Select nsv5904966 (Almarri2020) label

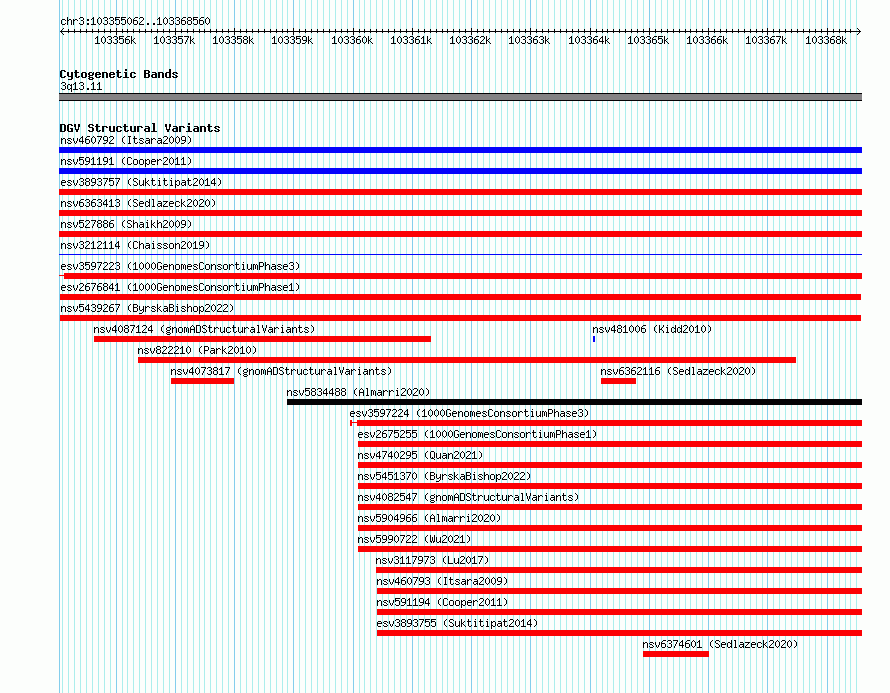429,518
